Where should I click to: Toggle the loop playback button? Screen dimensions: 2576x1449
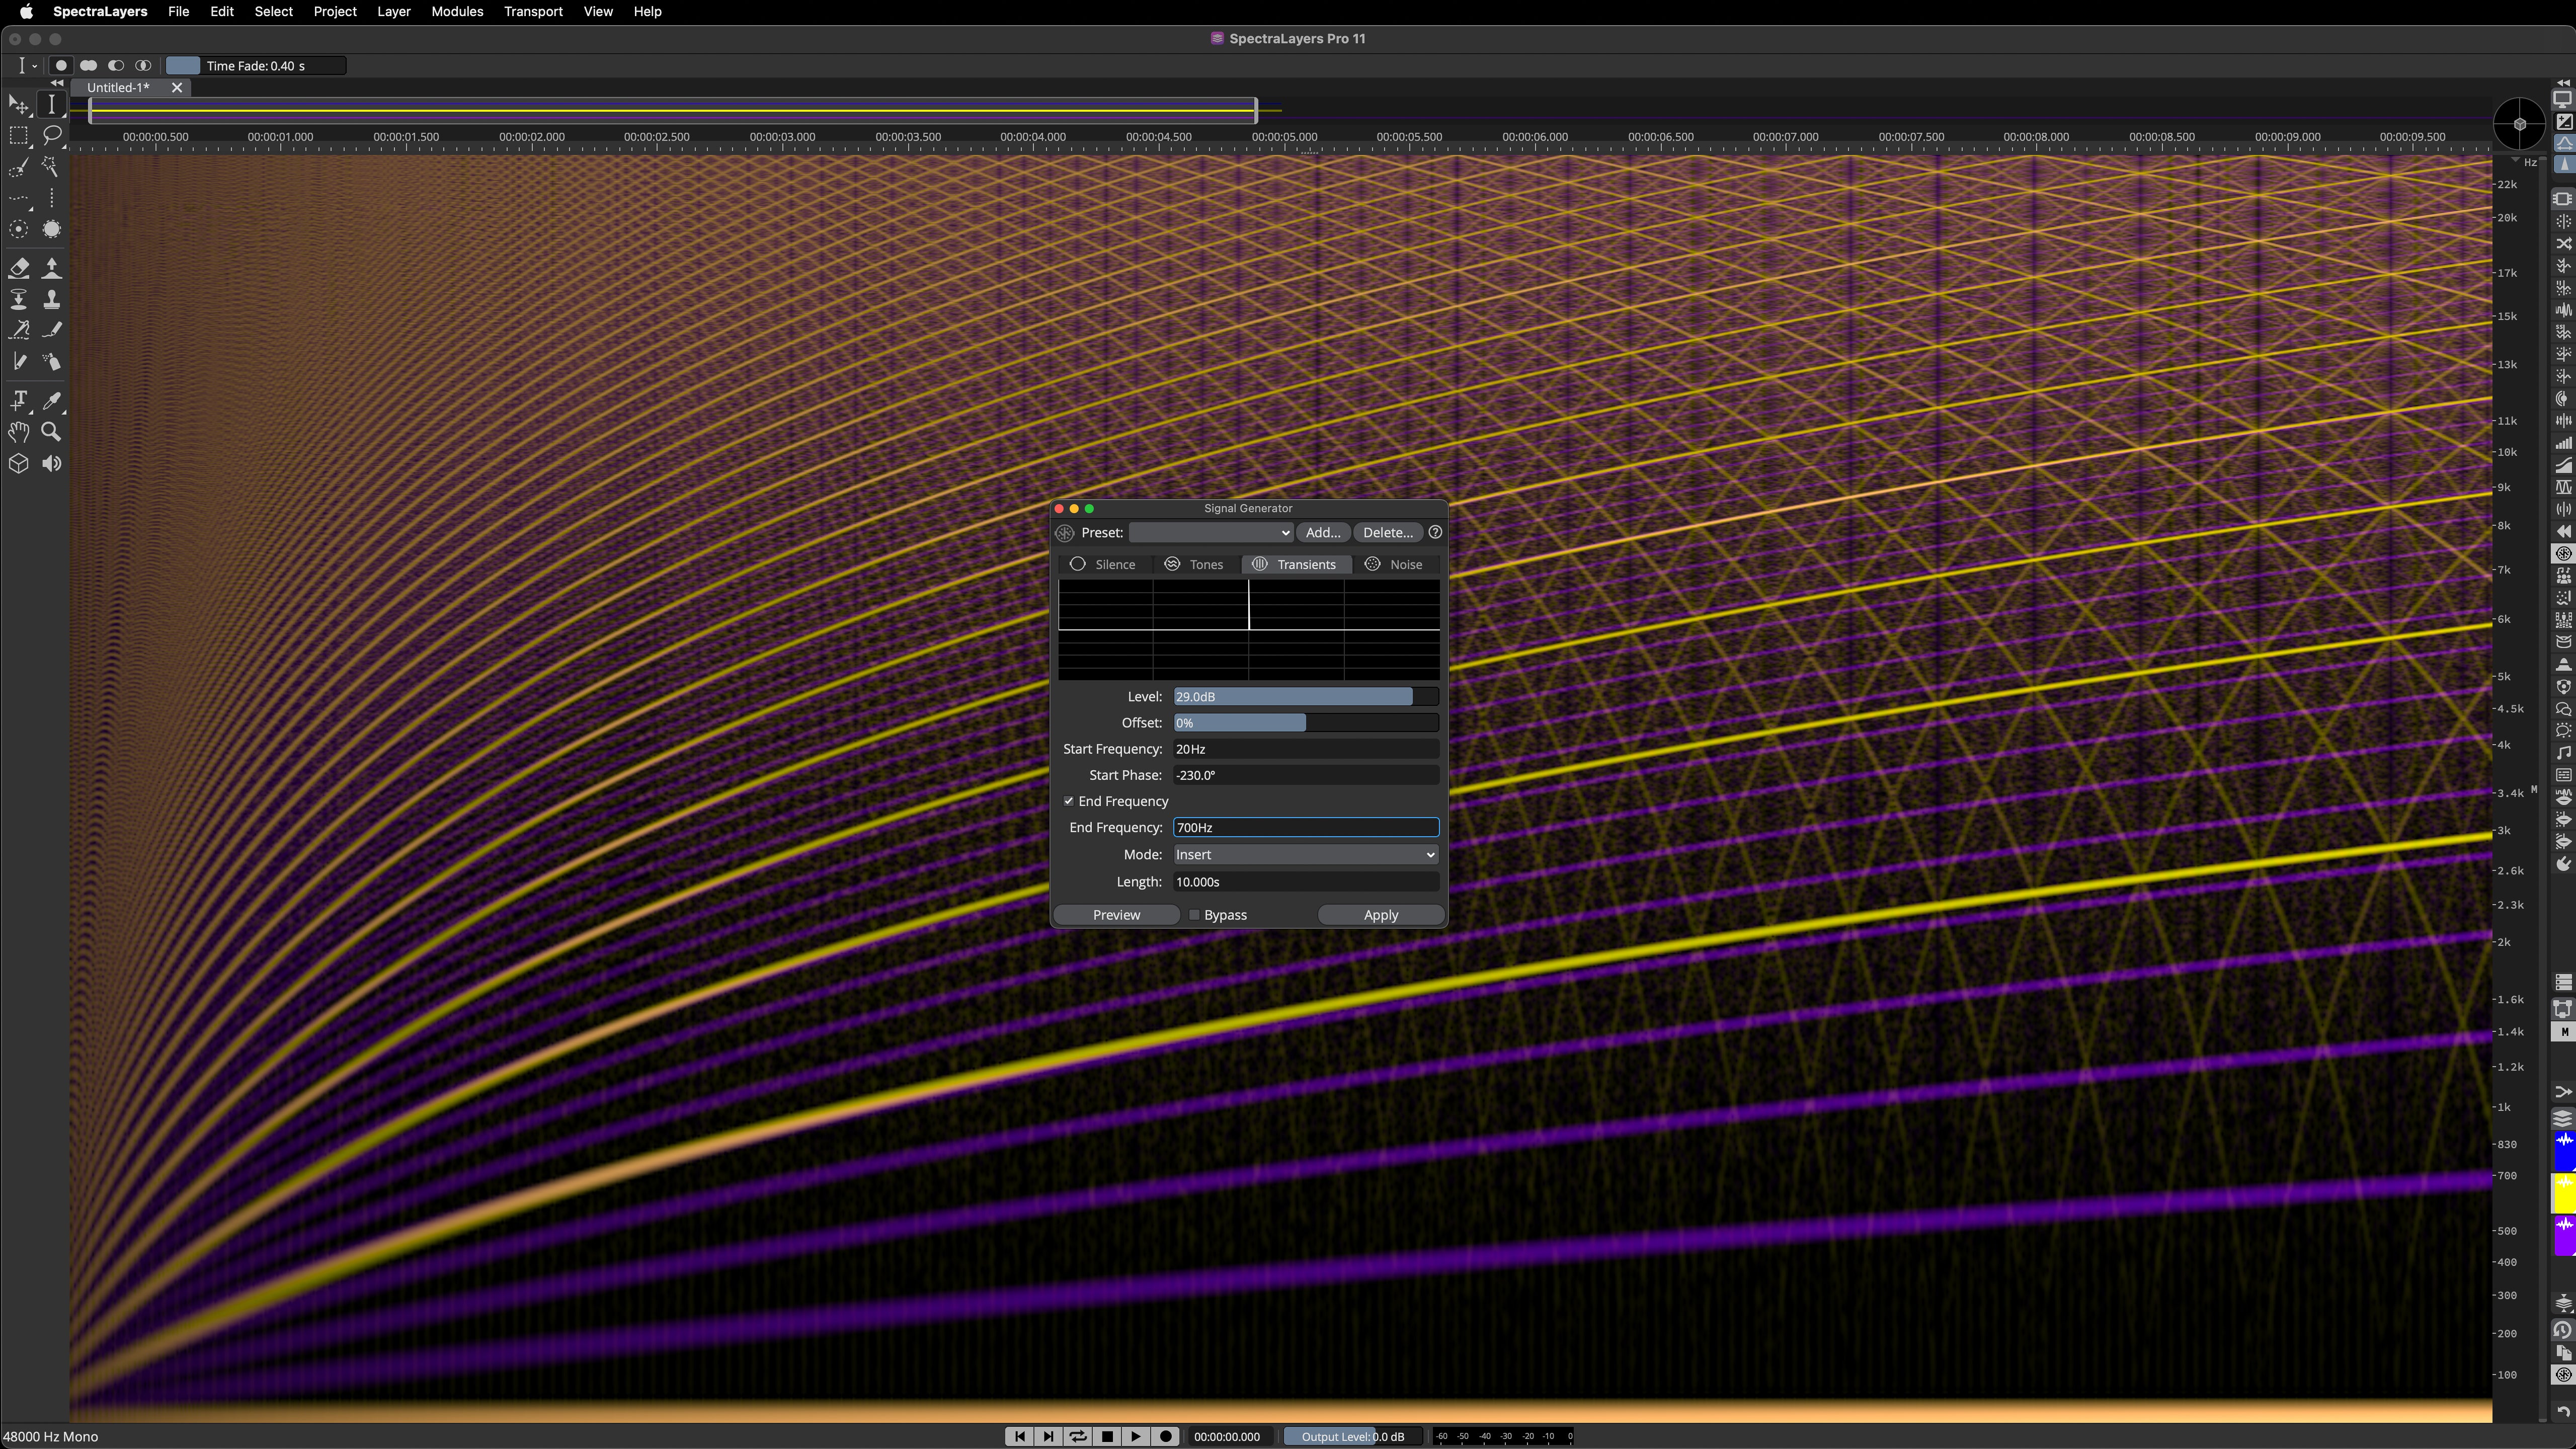1078,1436
